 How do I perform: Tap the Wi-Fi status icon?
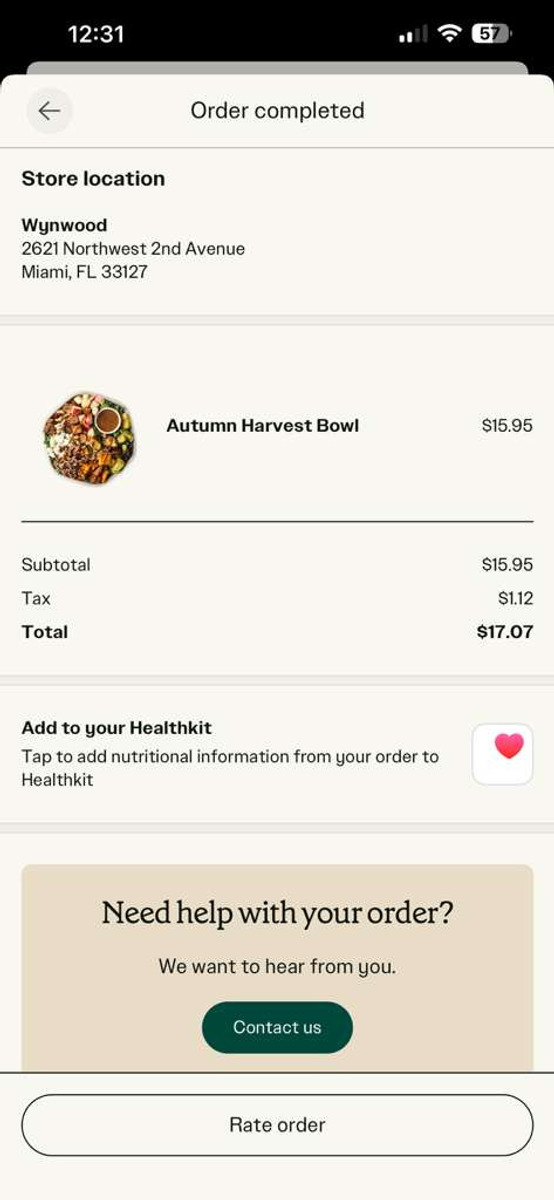point(450,34)
